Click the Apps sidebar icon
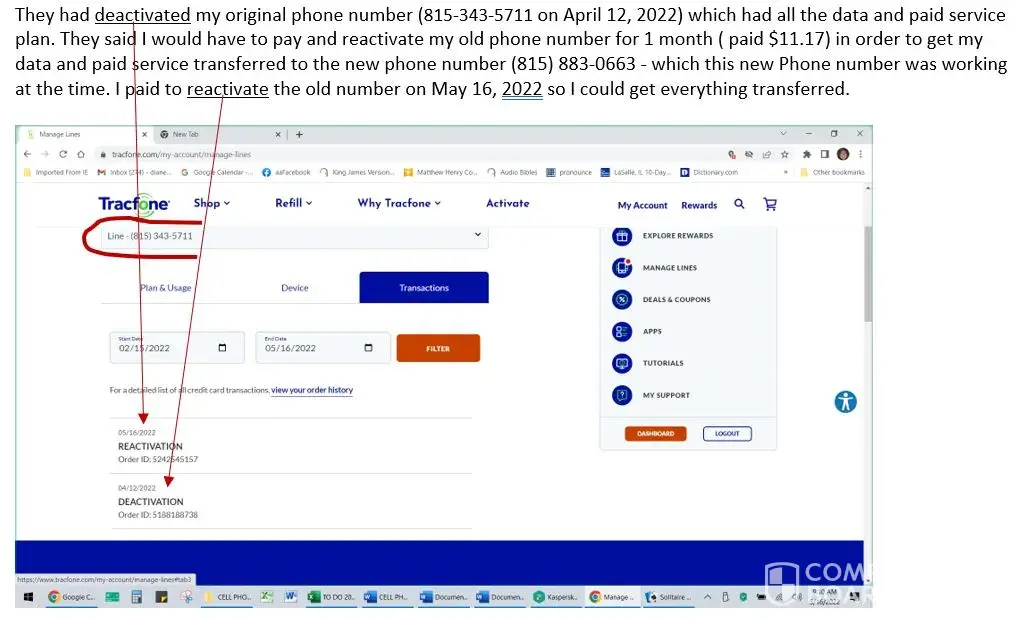Screen dimensions: 1026x626 622,332
